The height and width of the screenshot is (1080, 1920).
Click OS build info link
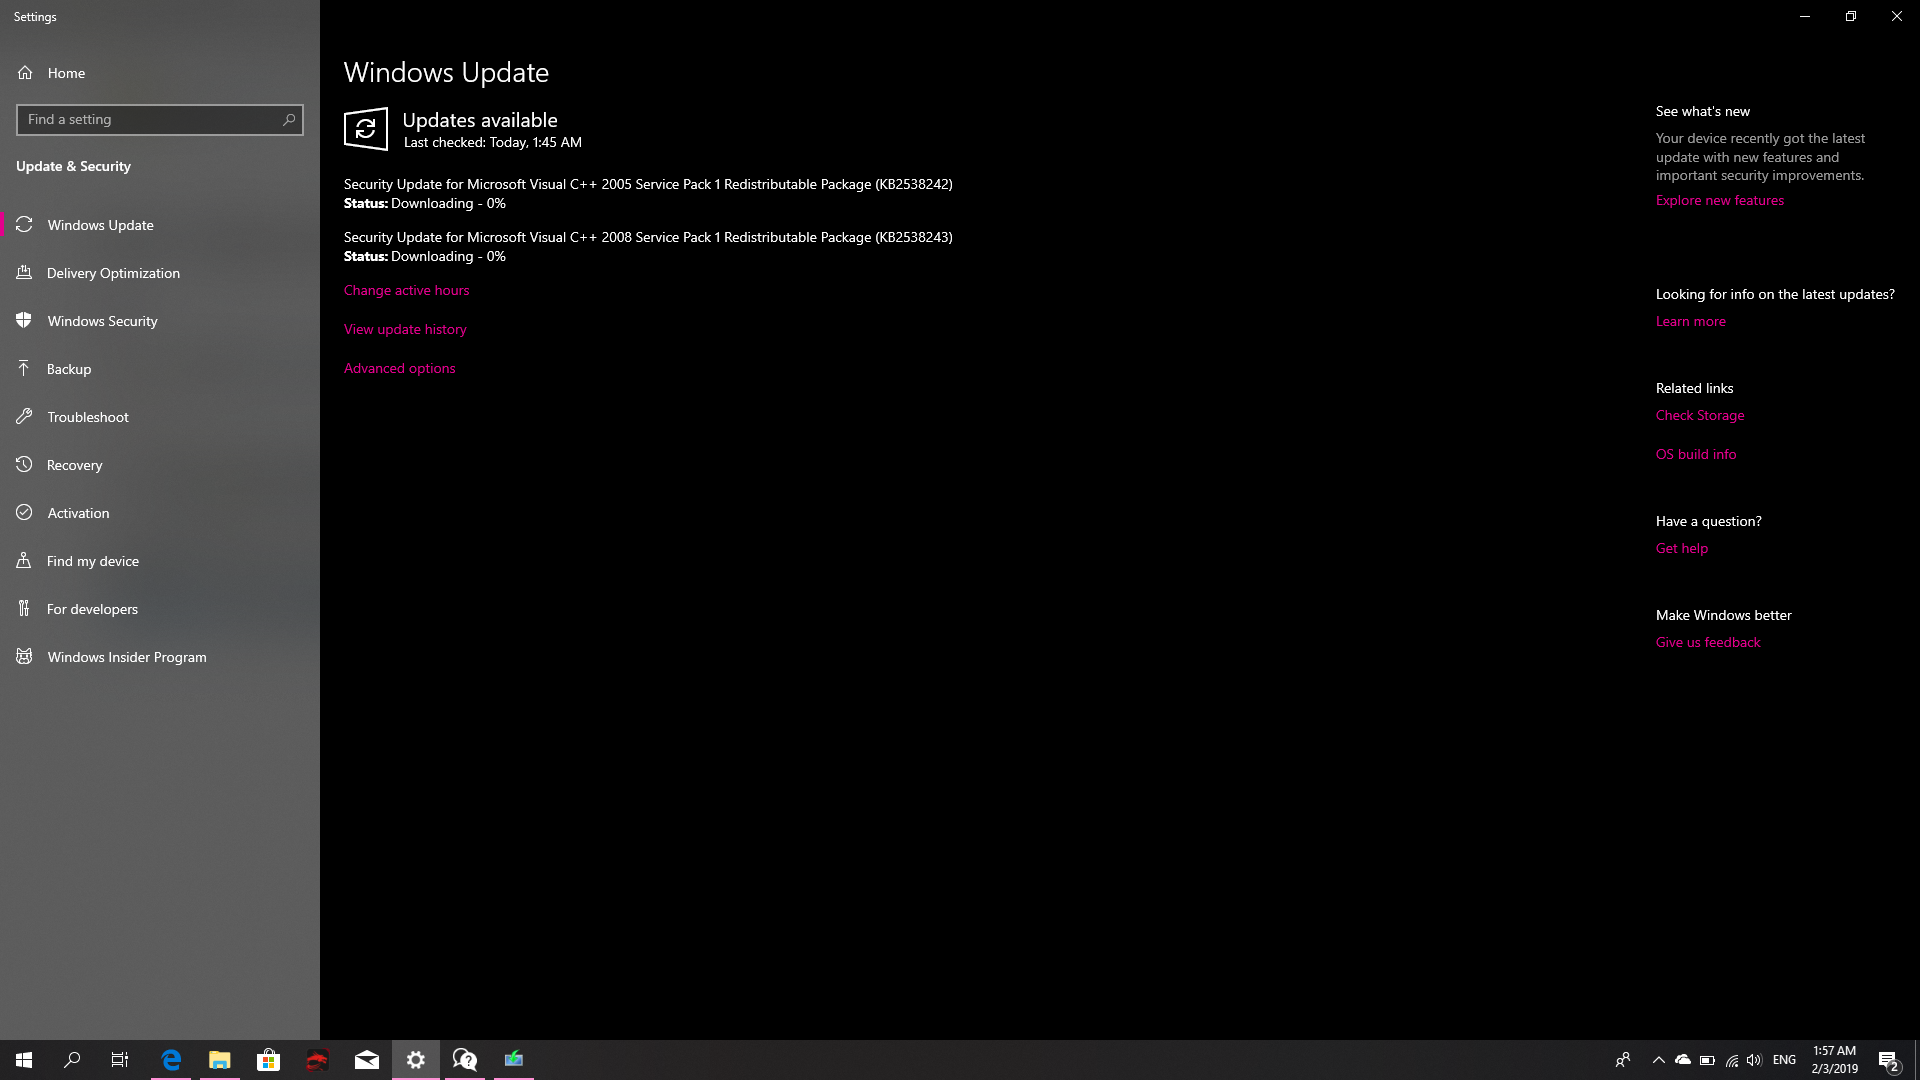[x=1695, y=454]
